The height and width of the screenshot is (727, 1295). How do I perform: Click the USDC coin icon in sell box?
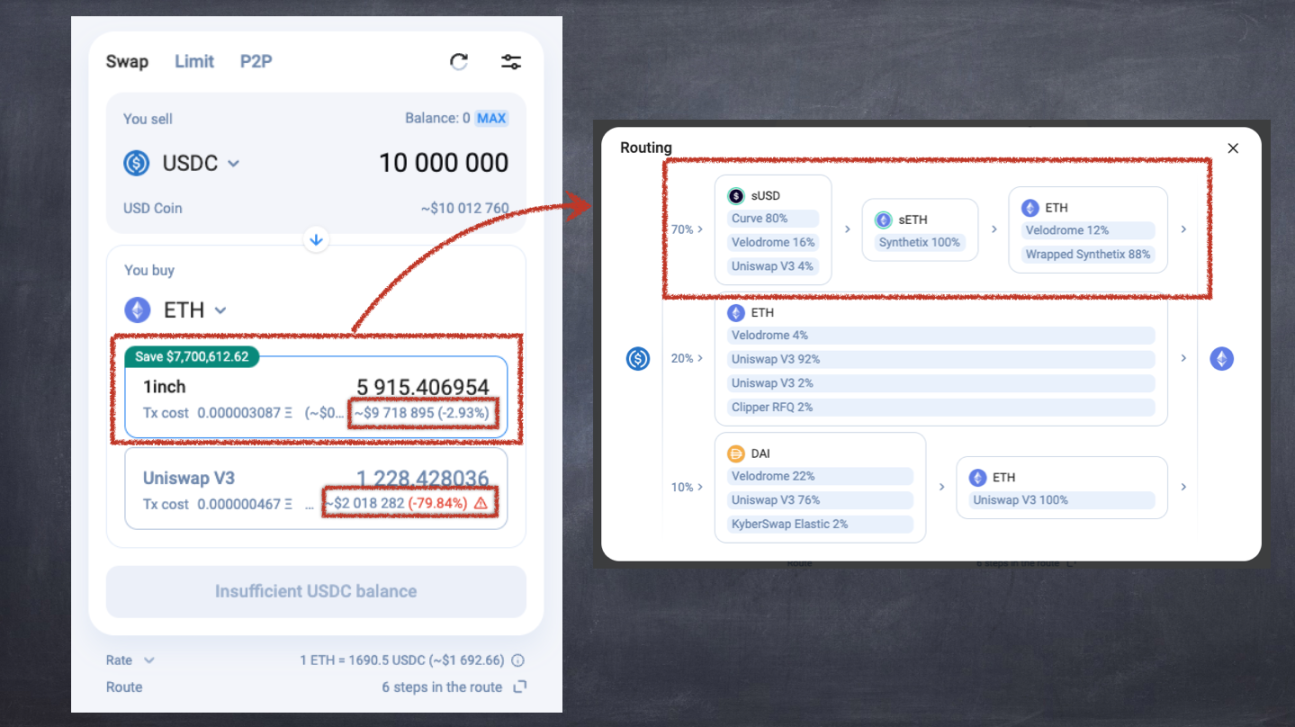[137, 163]
